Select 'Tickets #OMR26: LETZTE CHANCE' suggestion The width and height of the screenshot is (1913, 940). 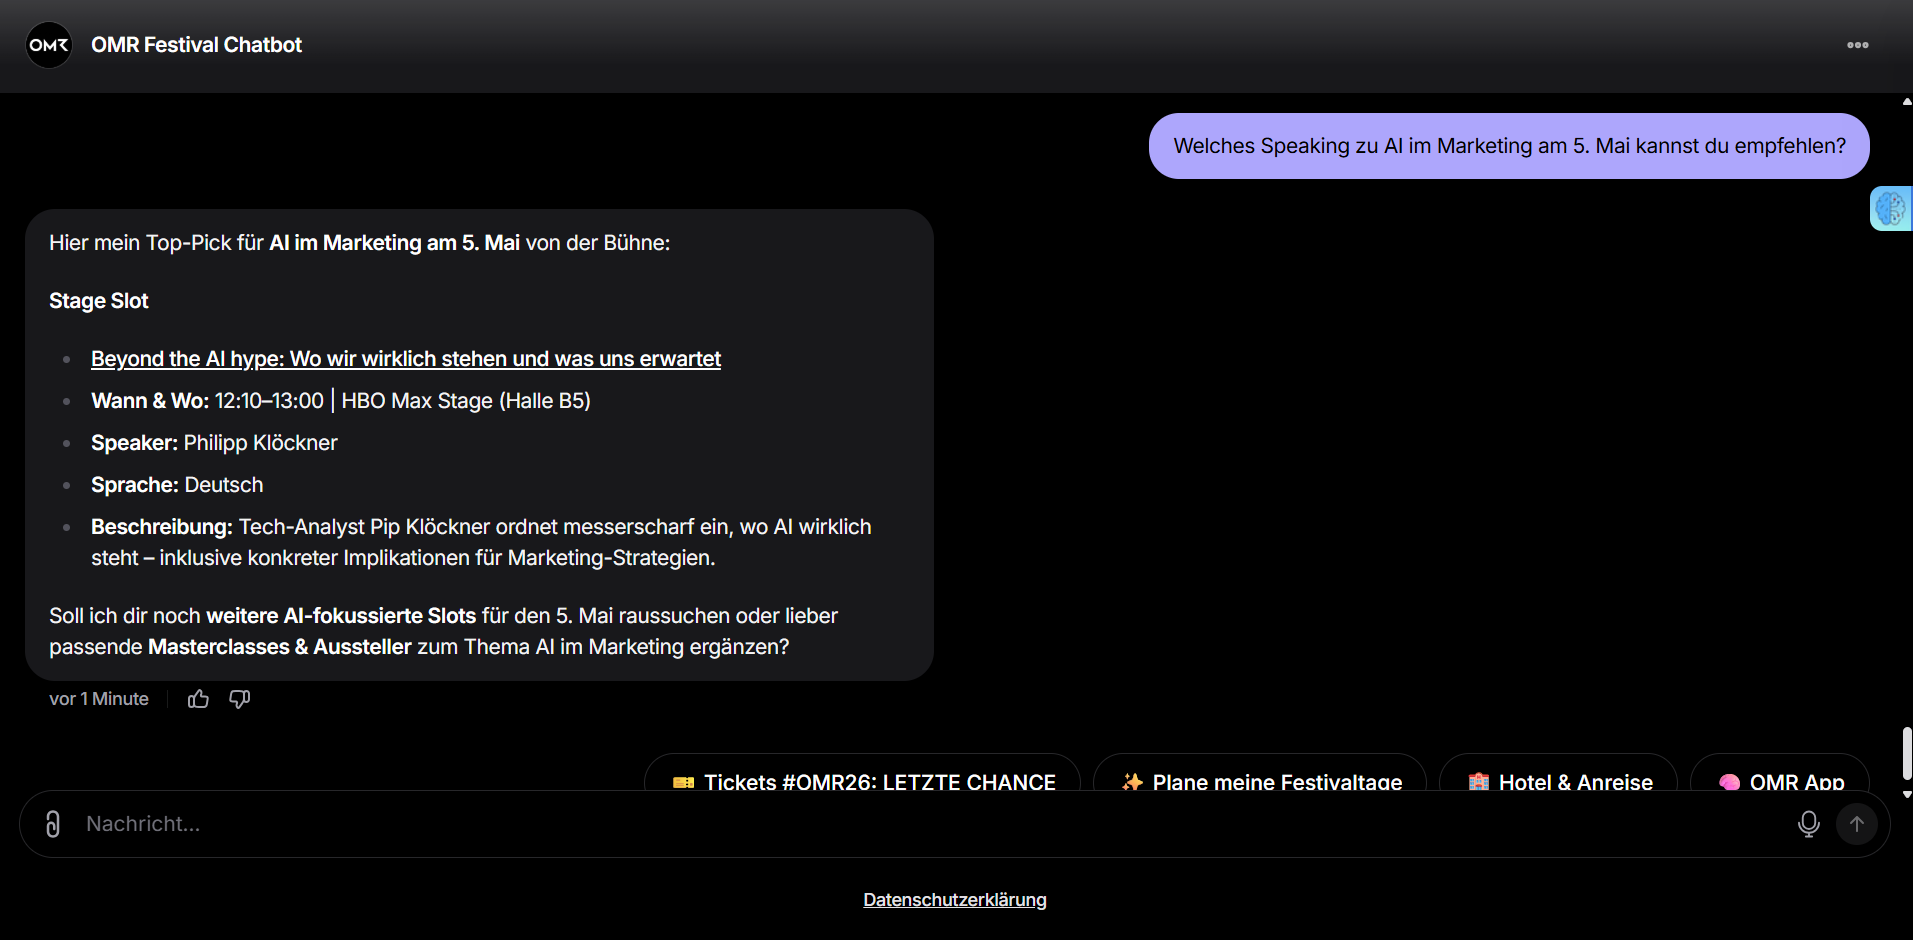(x=863, y=775)
